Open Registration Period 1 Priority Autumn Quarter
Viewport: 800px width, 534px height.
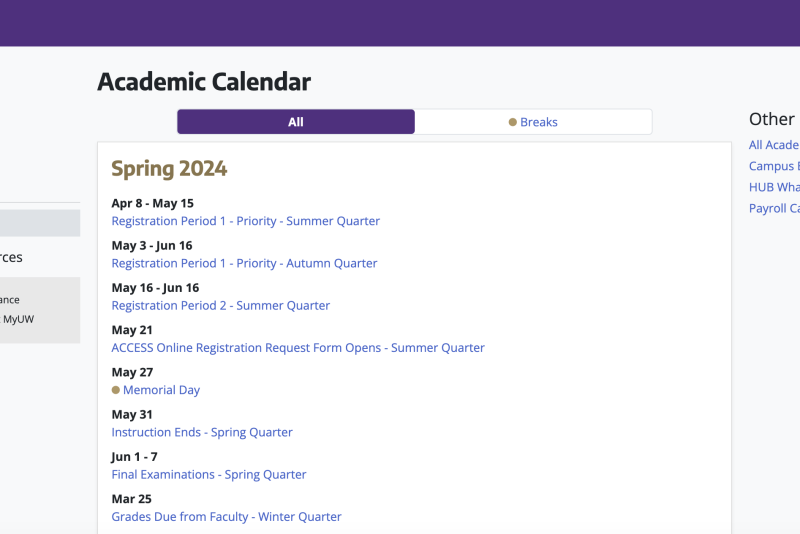coord(244,263)
